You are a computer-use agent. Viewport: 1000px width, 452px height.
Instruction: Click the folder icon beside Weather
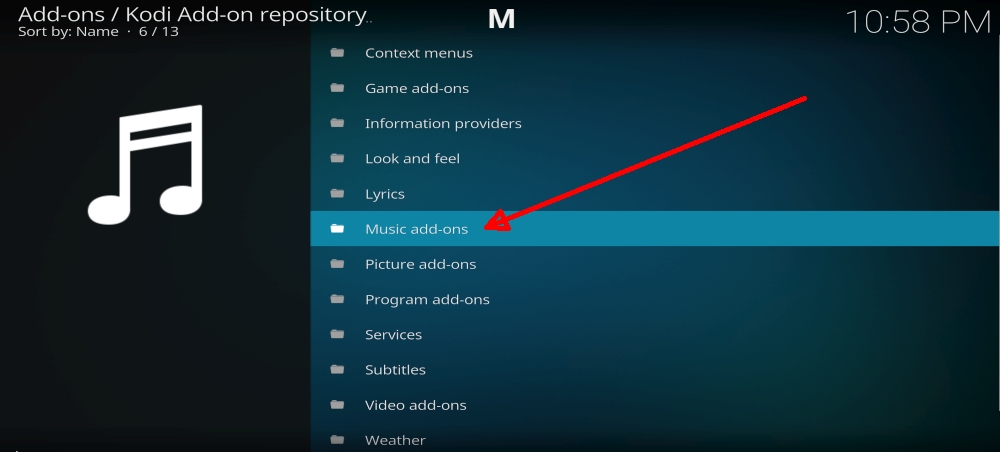coord(337,439)
